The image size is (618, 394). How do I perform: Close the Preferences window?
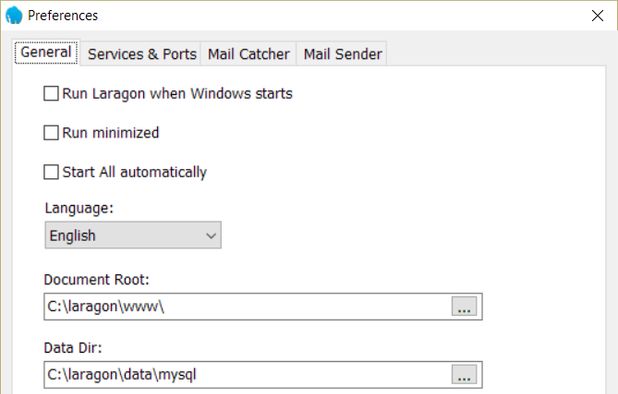click(598, 16)
